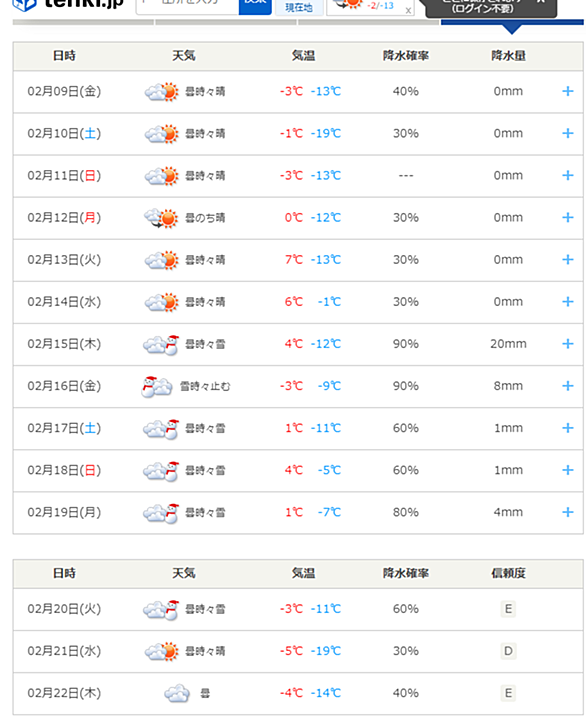Click the 02月14日(水) date cell
Screen dimensions: 586x724
[x=64, y=302]
